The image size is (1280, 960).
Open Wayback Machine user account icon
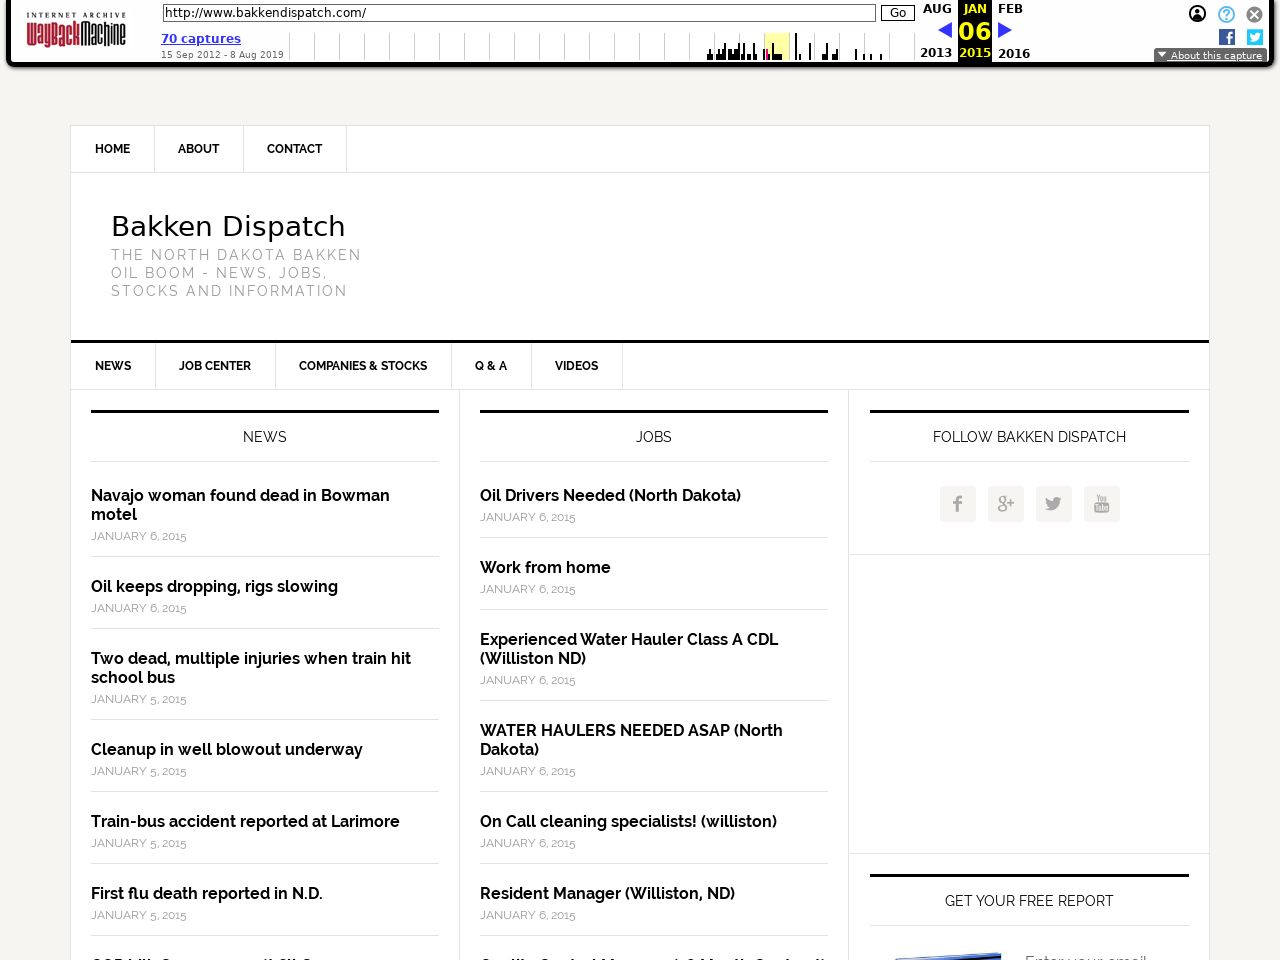(x=1197, y=14)
